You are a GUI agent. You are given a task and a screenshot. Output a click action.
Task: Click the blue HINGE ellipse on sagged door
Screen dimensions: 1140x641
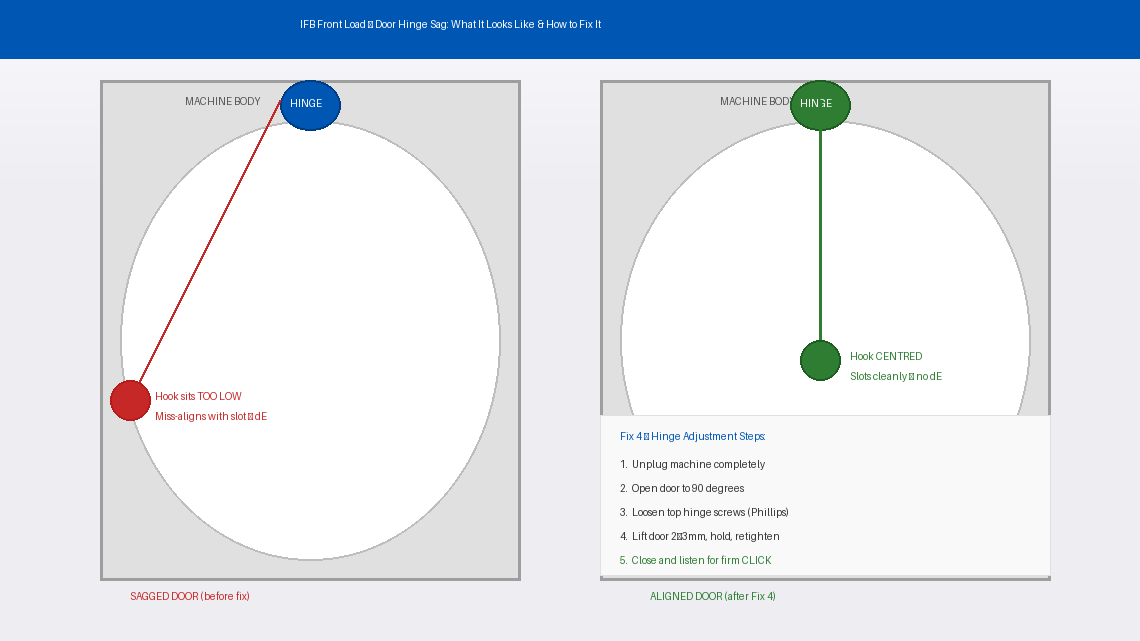pyautogui.click(x=310, y=105)
